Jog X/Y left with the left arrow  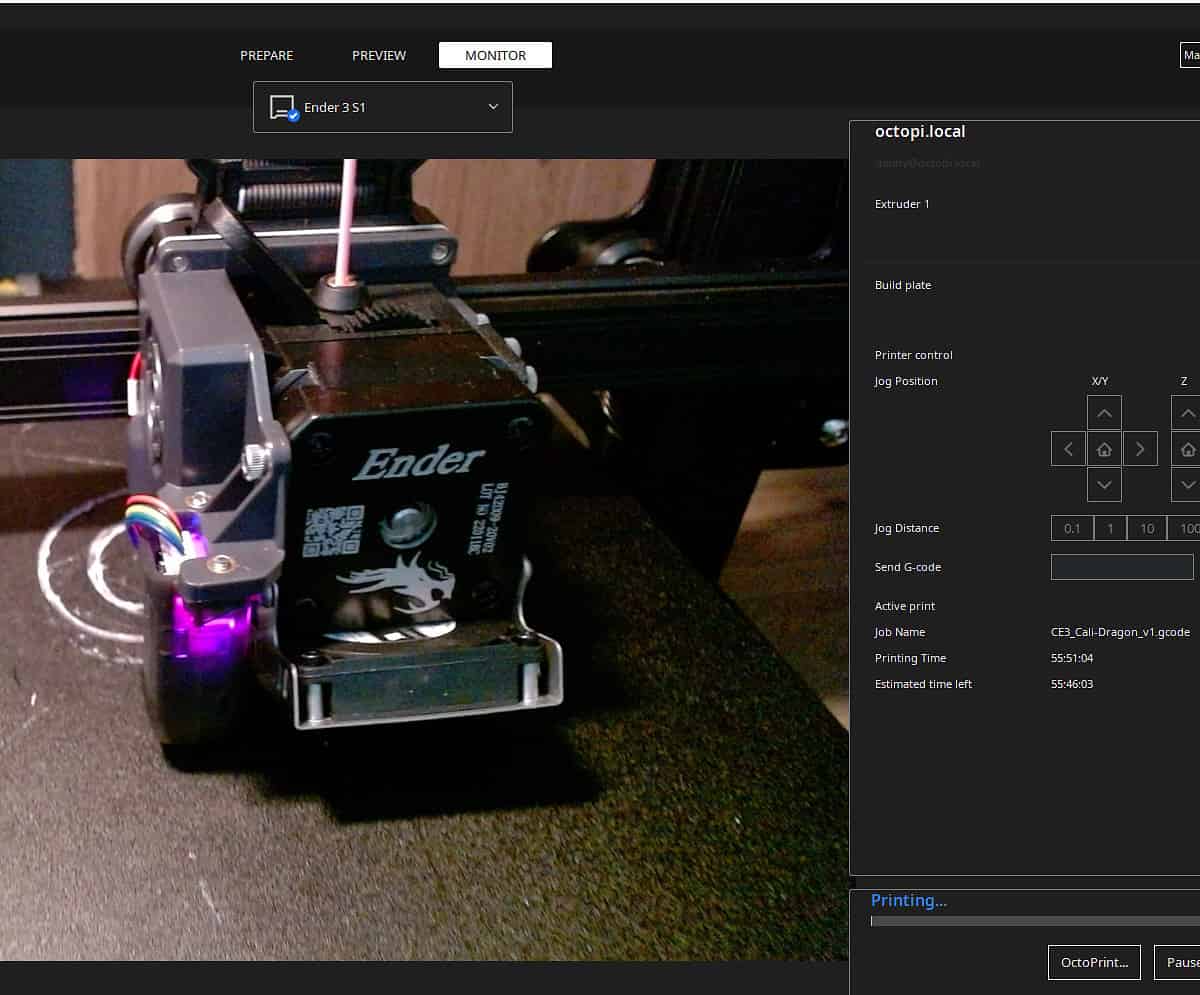coord(1068,449)
